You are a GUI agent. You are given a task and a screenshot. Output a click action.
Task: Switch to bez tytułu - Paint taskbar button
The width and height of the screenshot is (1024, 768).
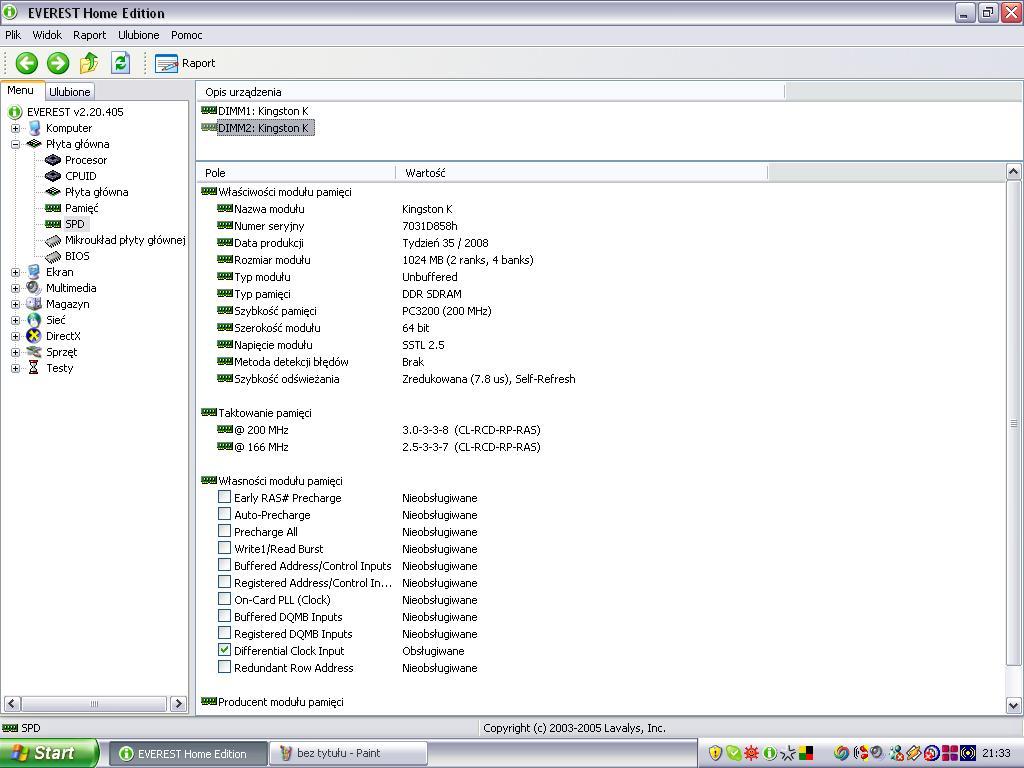tap(347, 753)
